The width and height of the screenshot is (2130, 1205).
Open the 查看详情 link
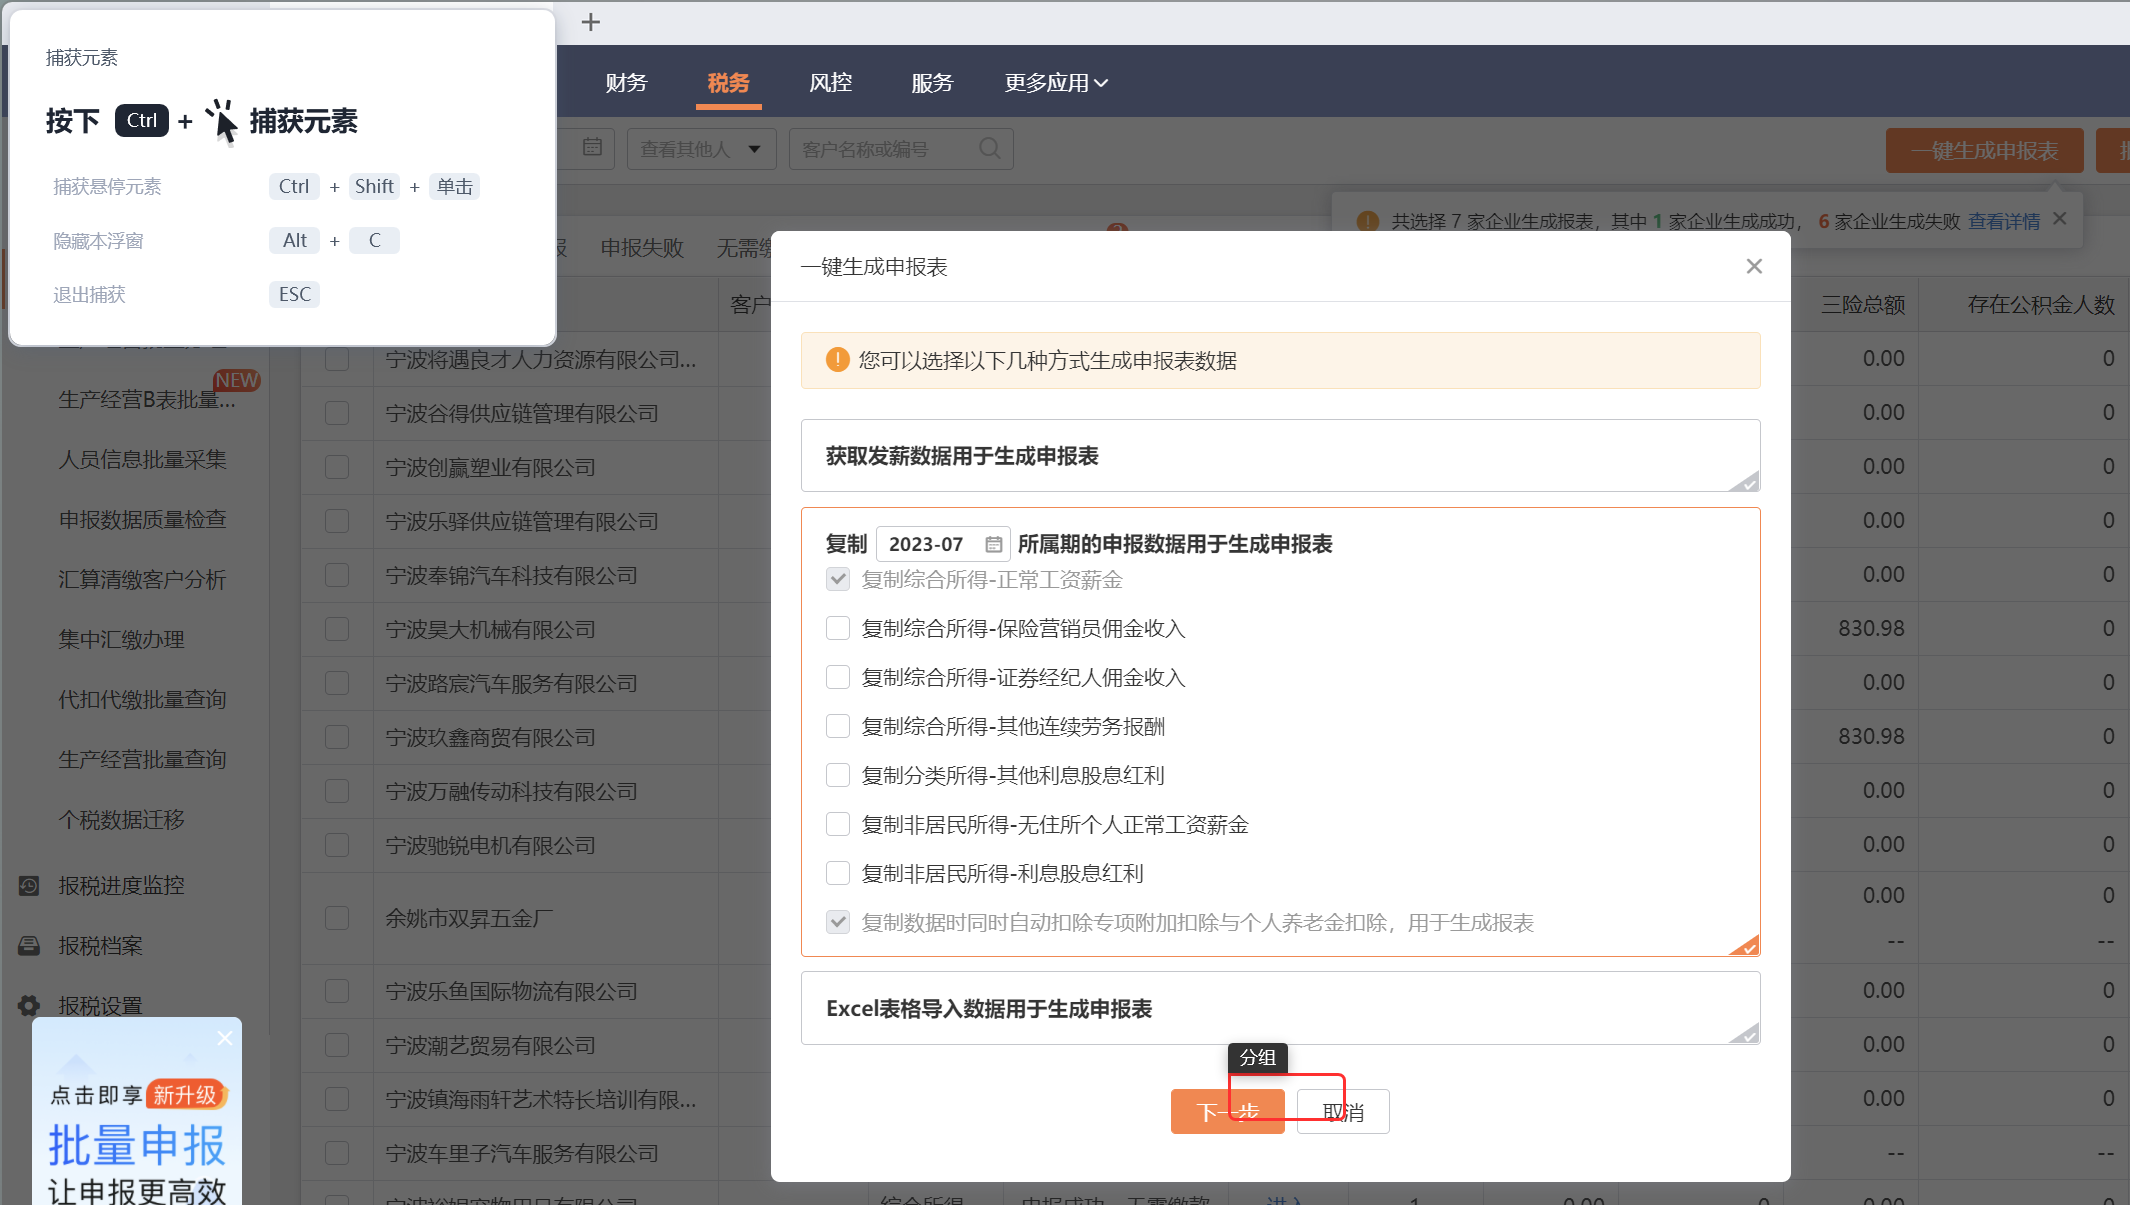point(2003,221)
